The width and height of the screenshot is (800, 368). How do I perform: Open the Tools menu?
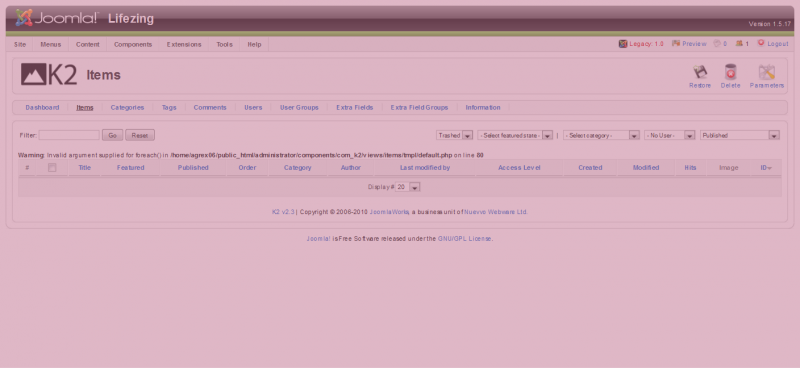coord(224,44)
